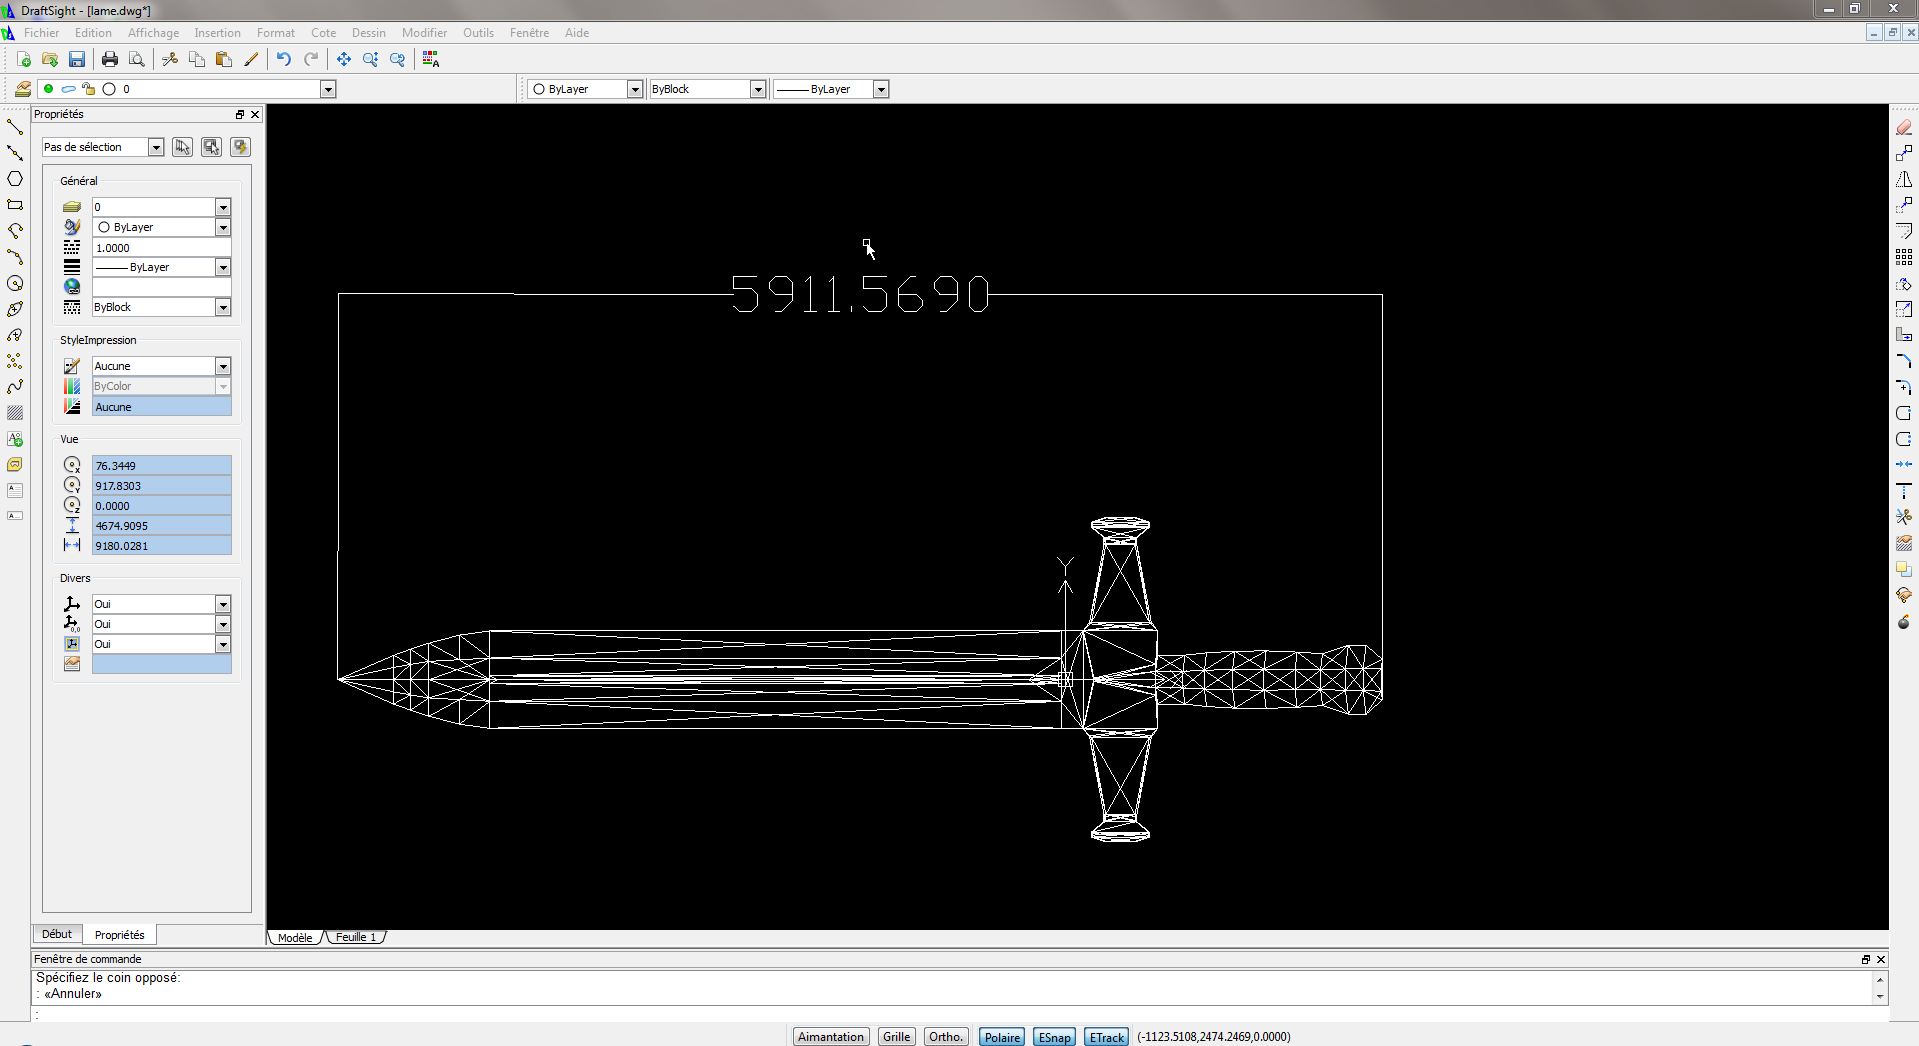Click the Print icon
The height and width of the screenshot is (1046, 1919).
click(110, 60)
